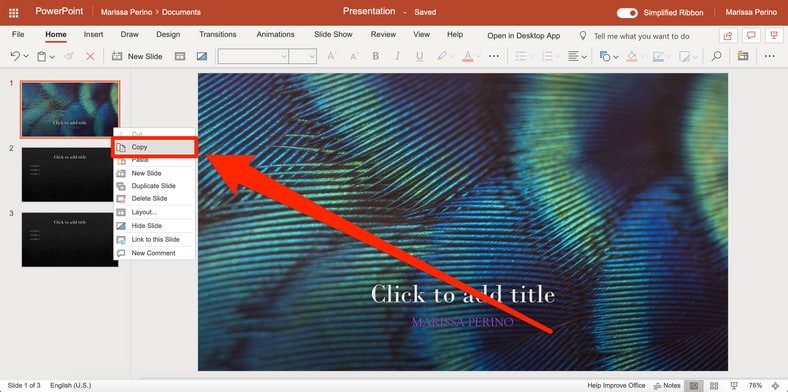
Task: Click the numbered list icon
Action: [x=548, y=56]
